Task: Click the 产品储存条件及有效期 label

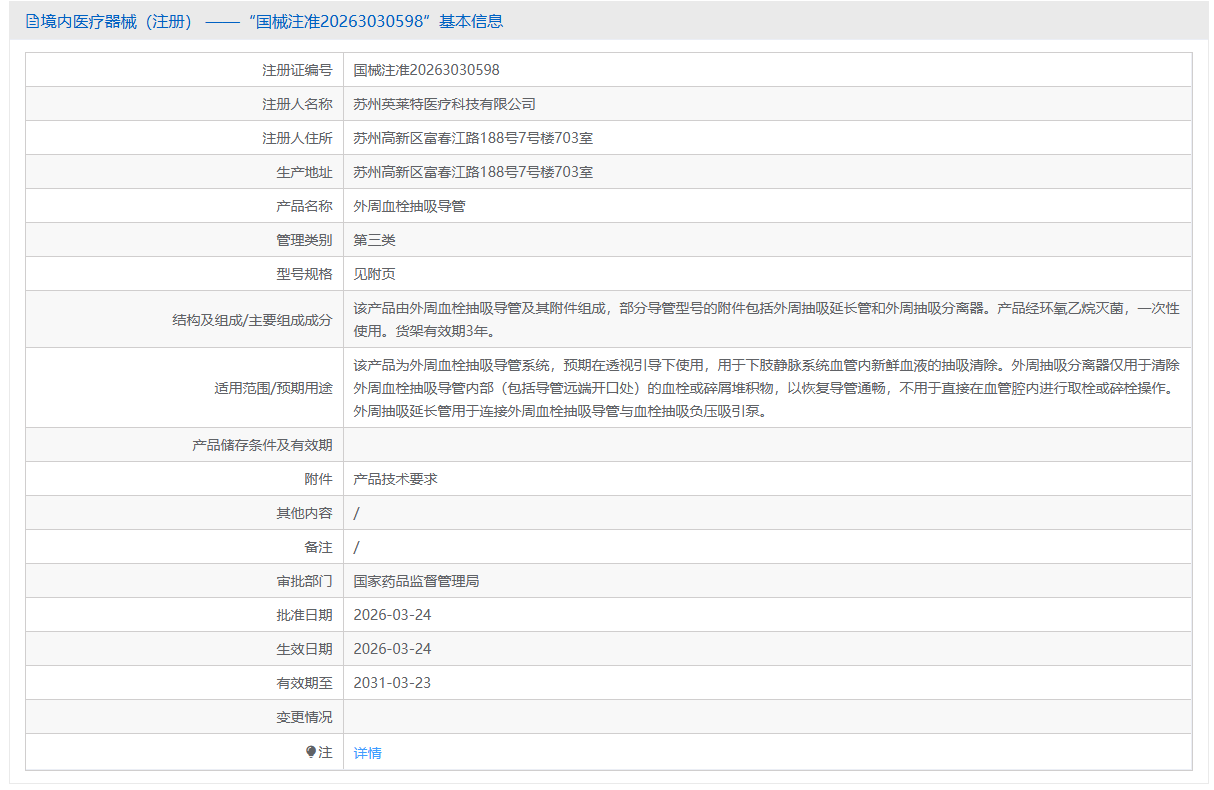Action: 262,445
